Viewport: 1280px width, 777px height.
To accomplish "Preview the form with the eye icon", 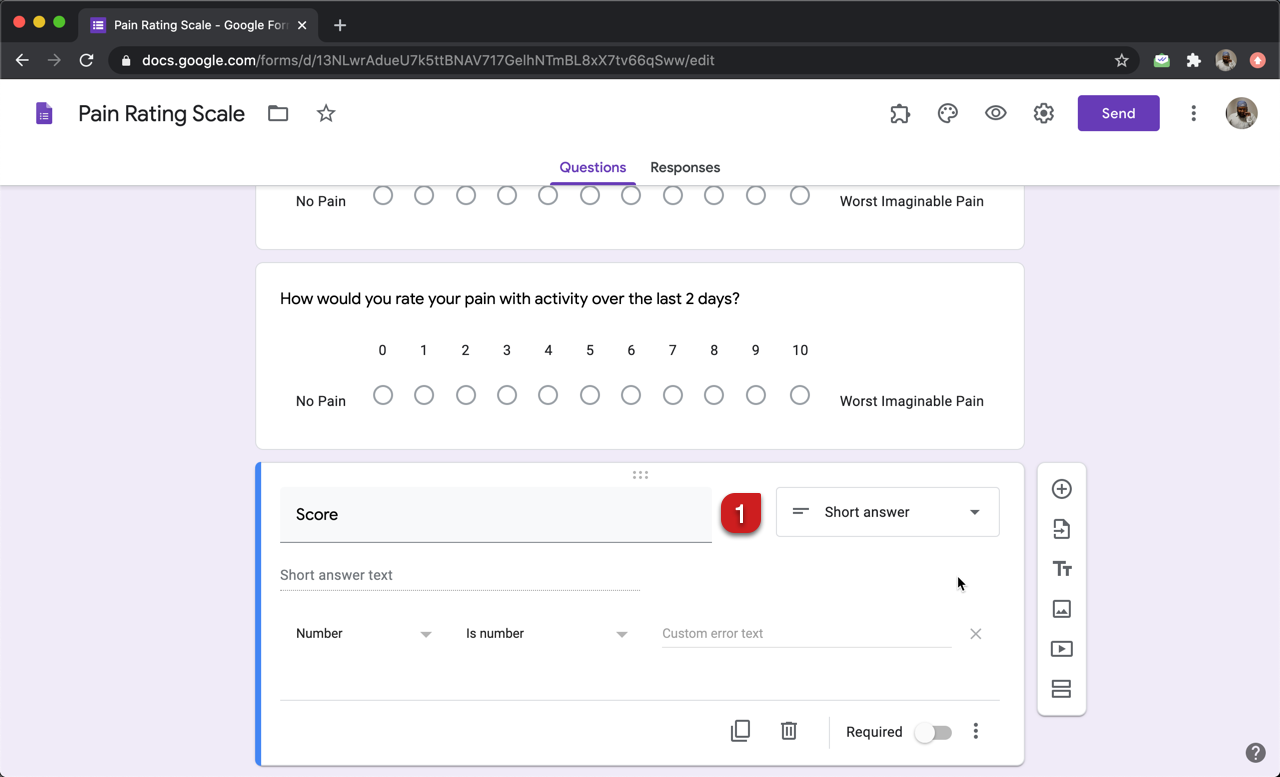I will 995,113.
